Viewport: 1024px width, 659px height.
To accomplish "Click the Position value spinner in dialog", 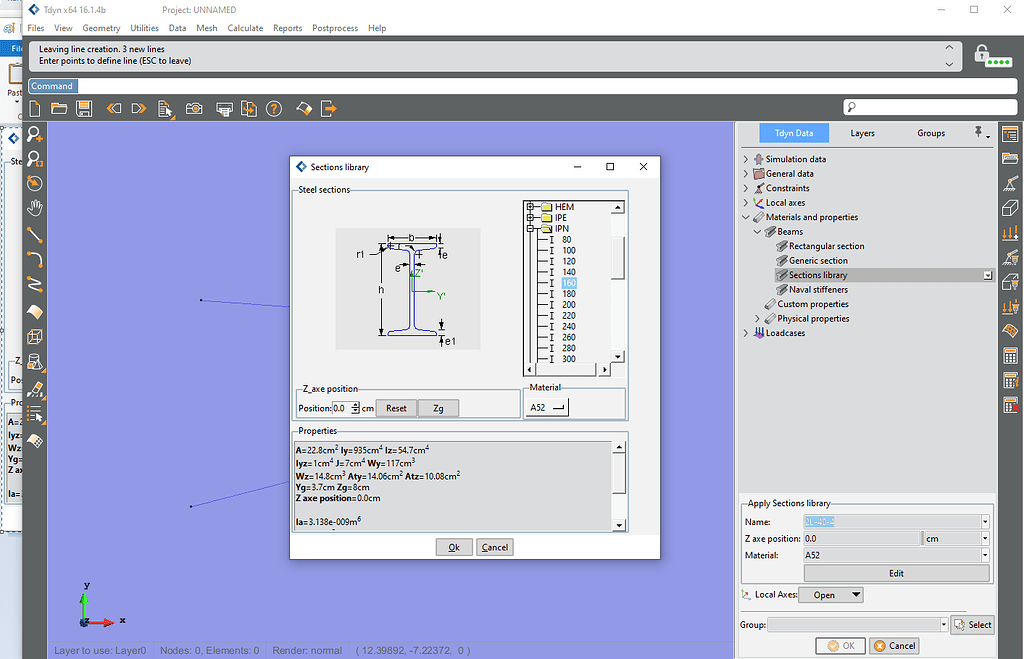I will click(x=355, y=408).
